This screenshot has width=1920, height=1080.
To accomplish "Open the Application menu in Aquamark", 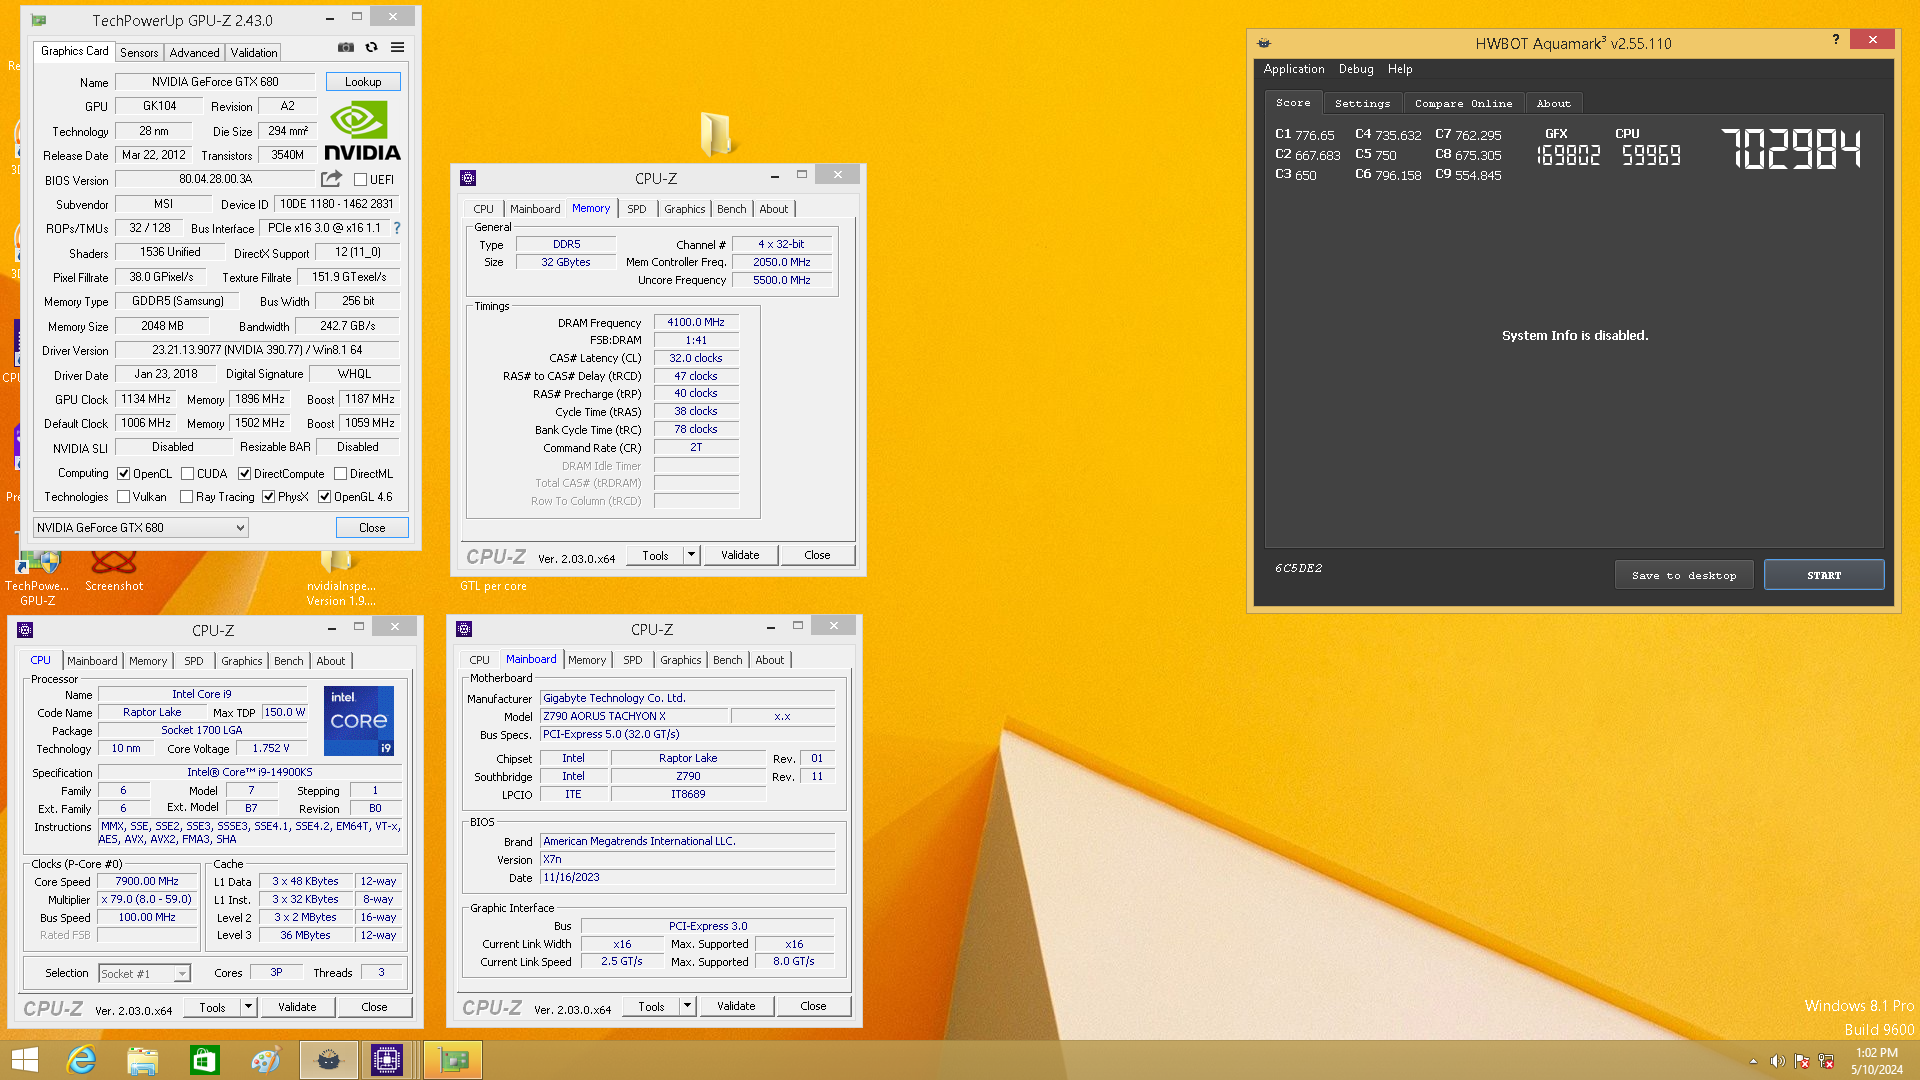I will coord(1294,69).
